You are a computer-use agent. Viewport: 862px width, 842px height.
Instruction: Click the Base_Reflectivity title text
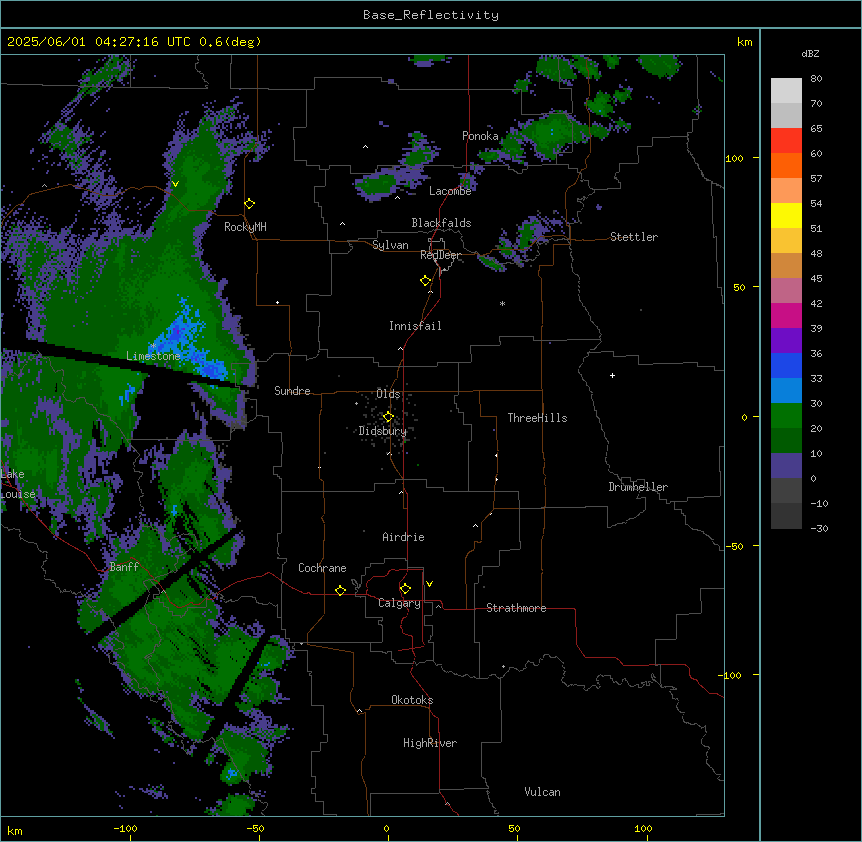click(x=431, y=15)
